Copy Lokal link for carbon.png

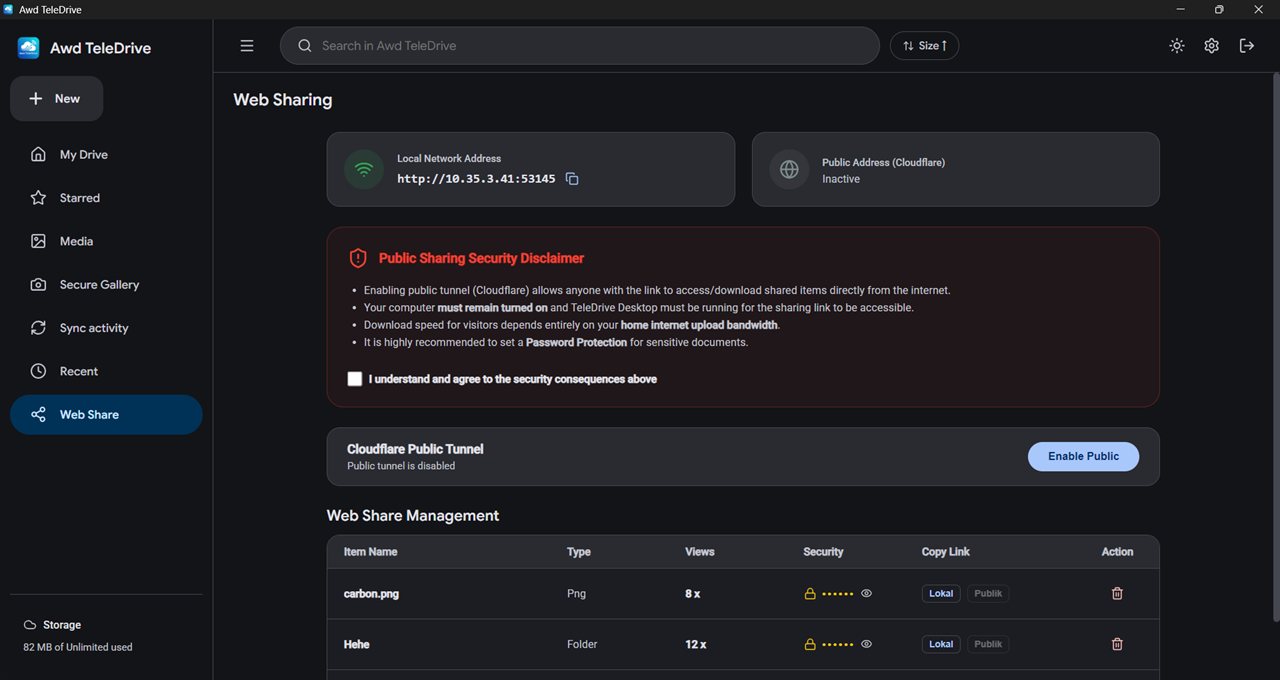pos(941,594)
